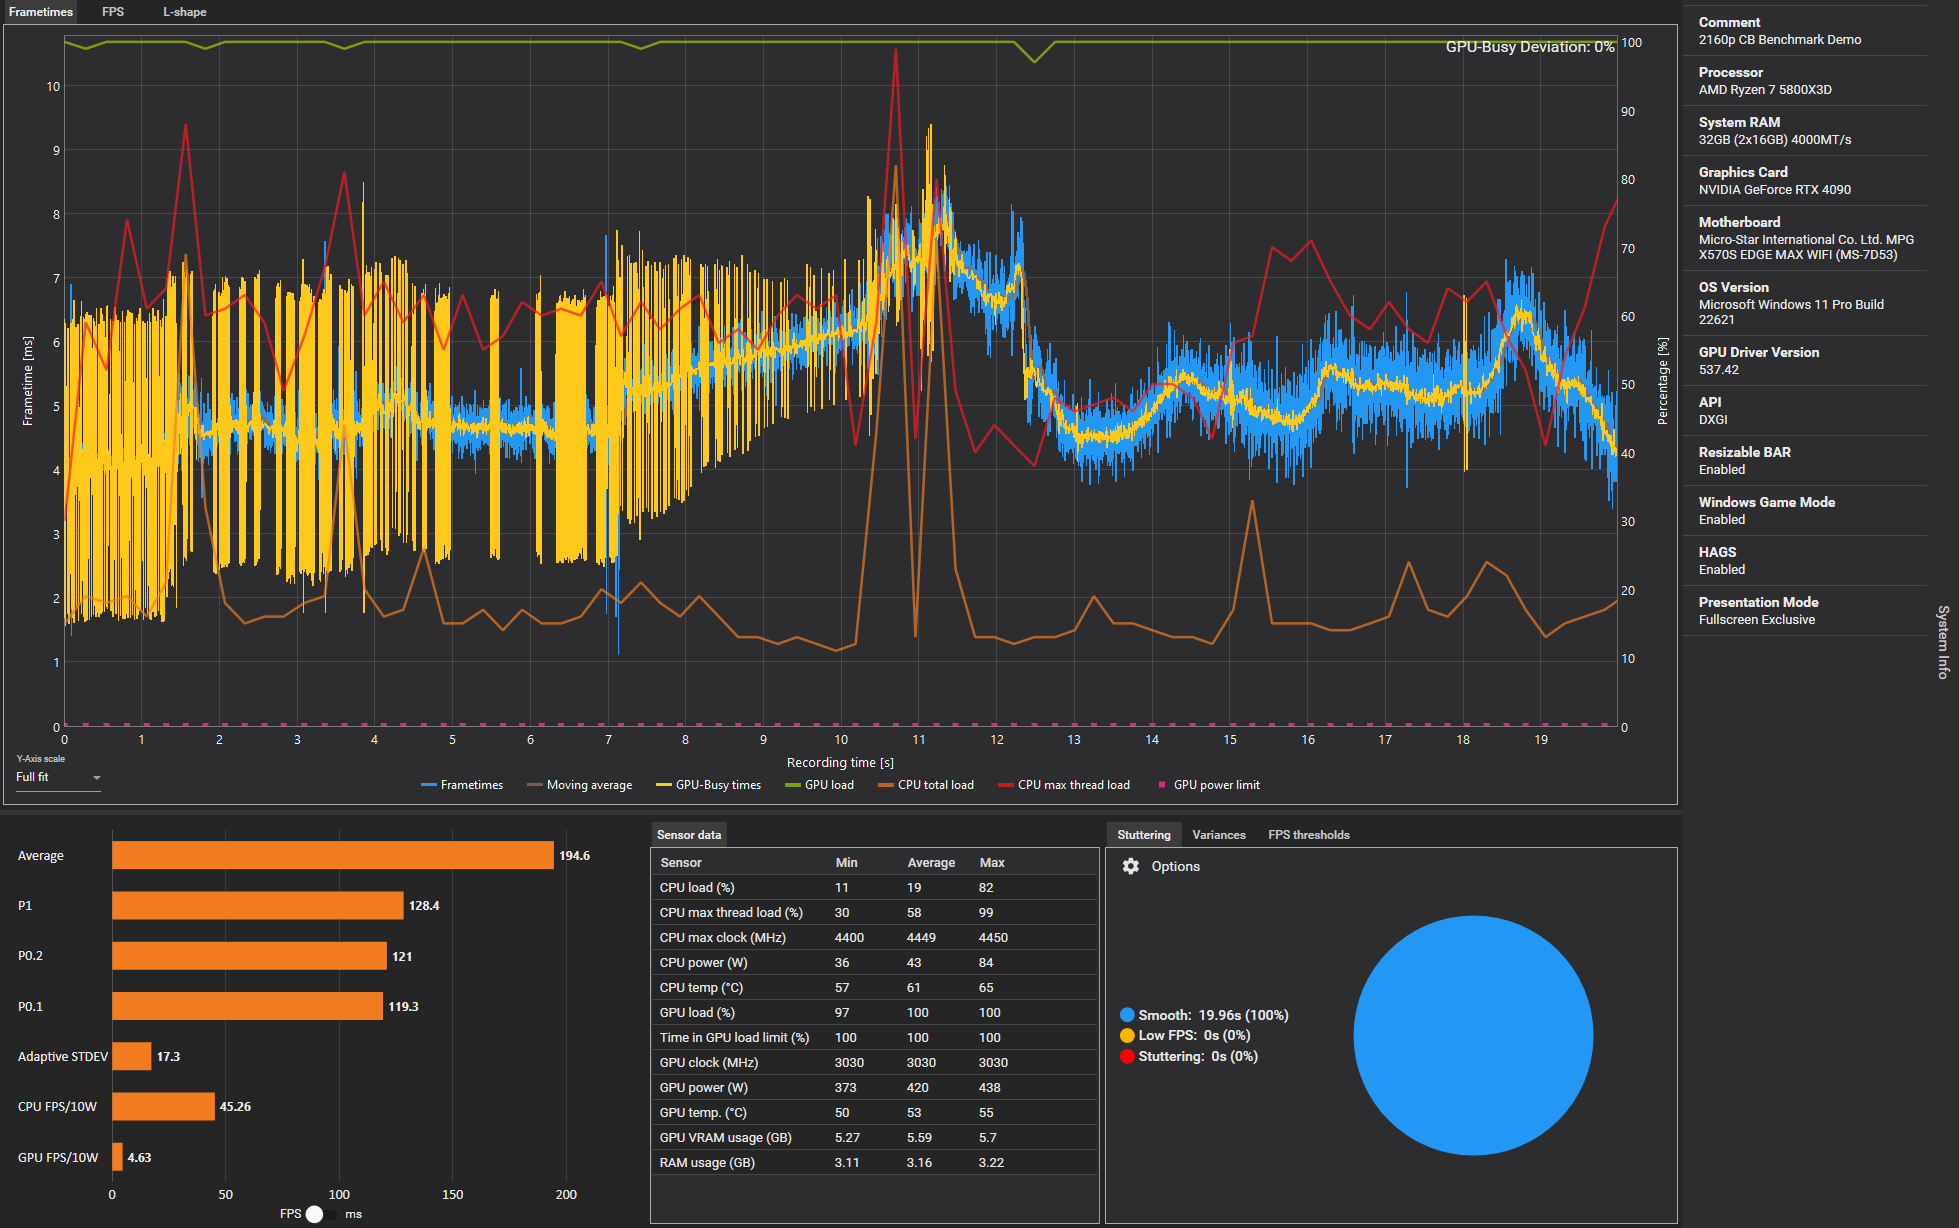This screenshot has height=1228, width=1959.
Task: Select the GPU clock (MHz) row
Action: click(875, 1063)
